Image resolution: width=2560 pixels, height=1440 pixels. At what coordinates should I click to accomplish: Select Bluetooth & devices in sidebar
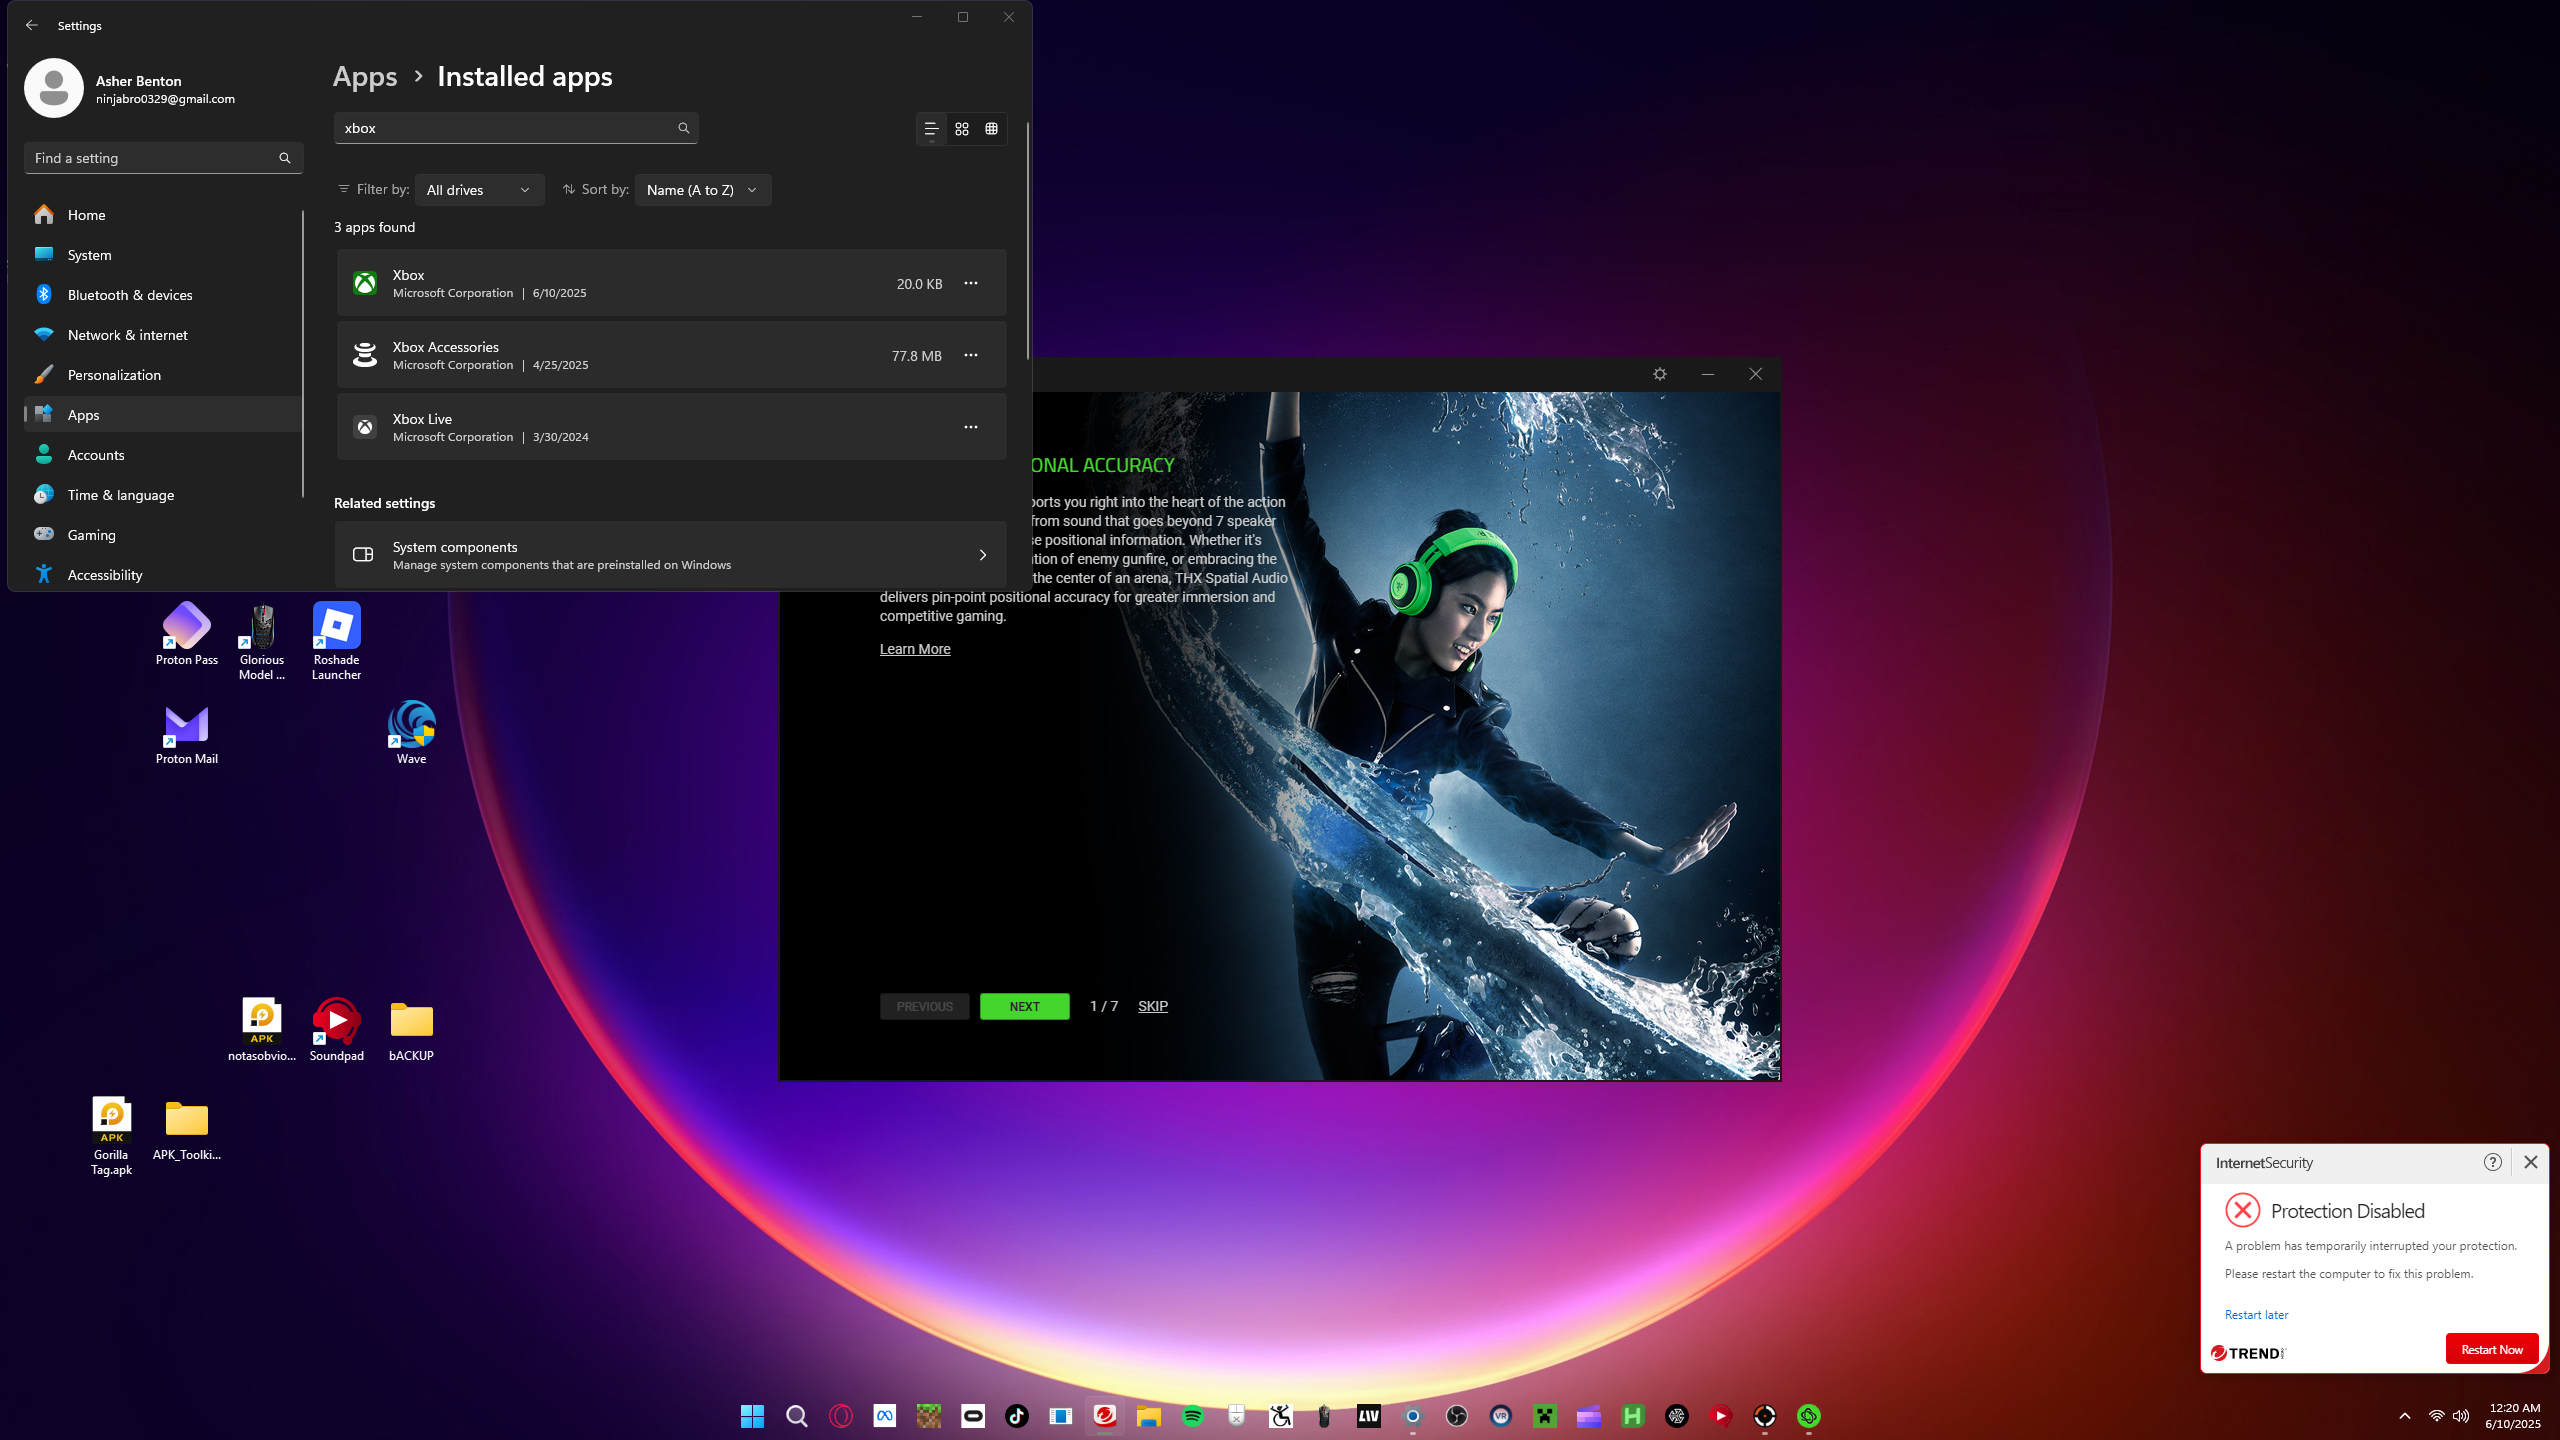[x=130, y=295]
